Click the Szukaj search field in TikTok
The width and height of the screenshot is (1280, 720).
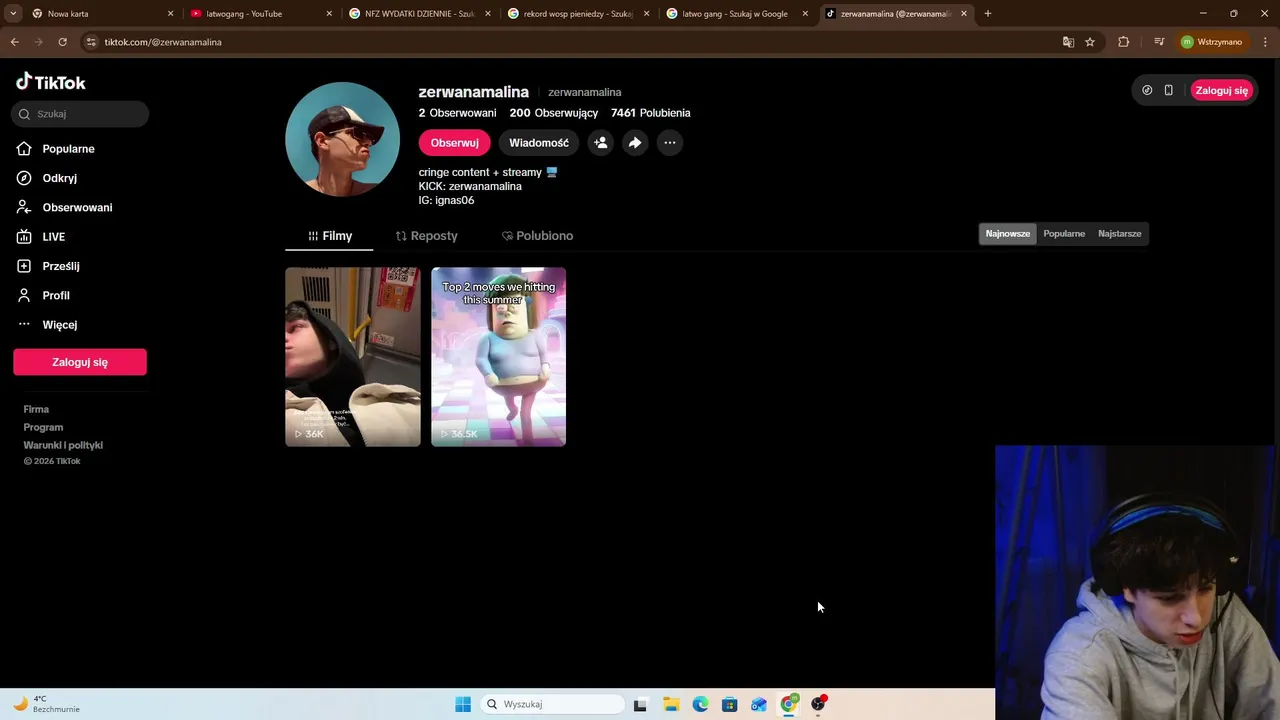point(80,114)
